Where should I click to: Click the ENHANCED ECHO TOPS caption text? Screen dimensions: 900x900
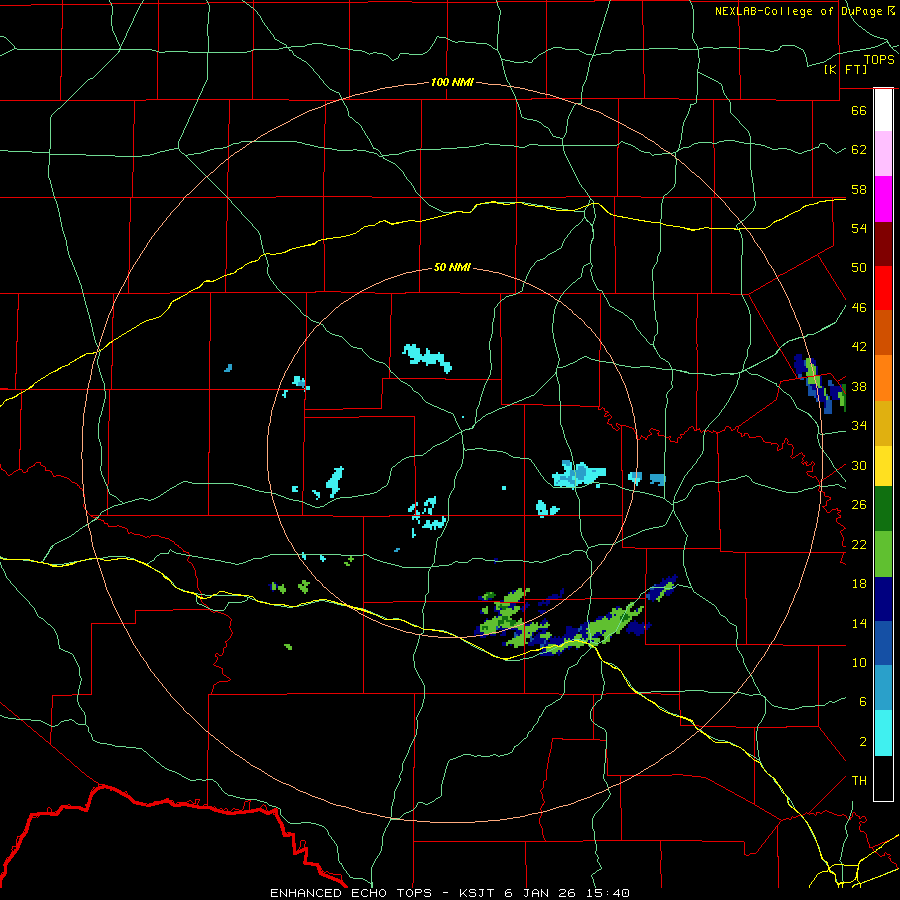[351, 893]
